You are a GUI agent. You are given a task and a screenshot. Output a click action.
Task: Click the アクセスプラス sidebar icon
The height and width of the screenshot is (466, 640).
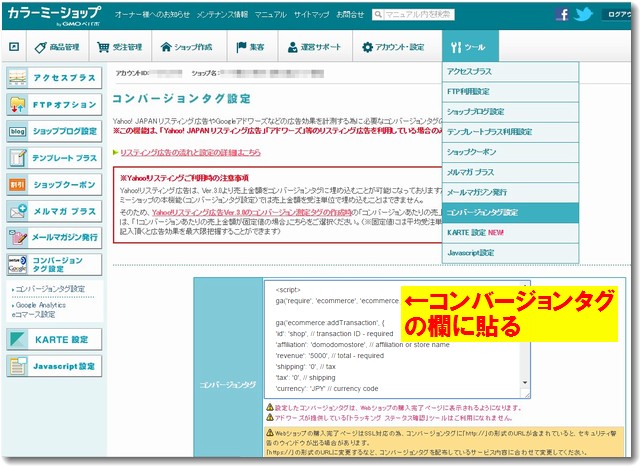pyautogui.click(x=18, y=78)
